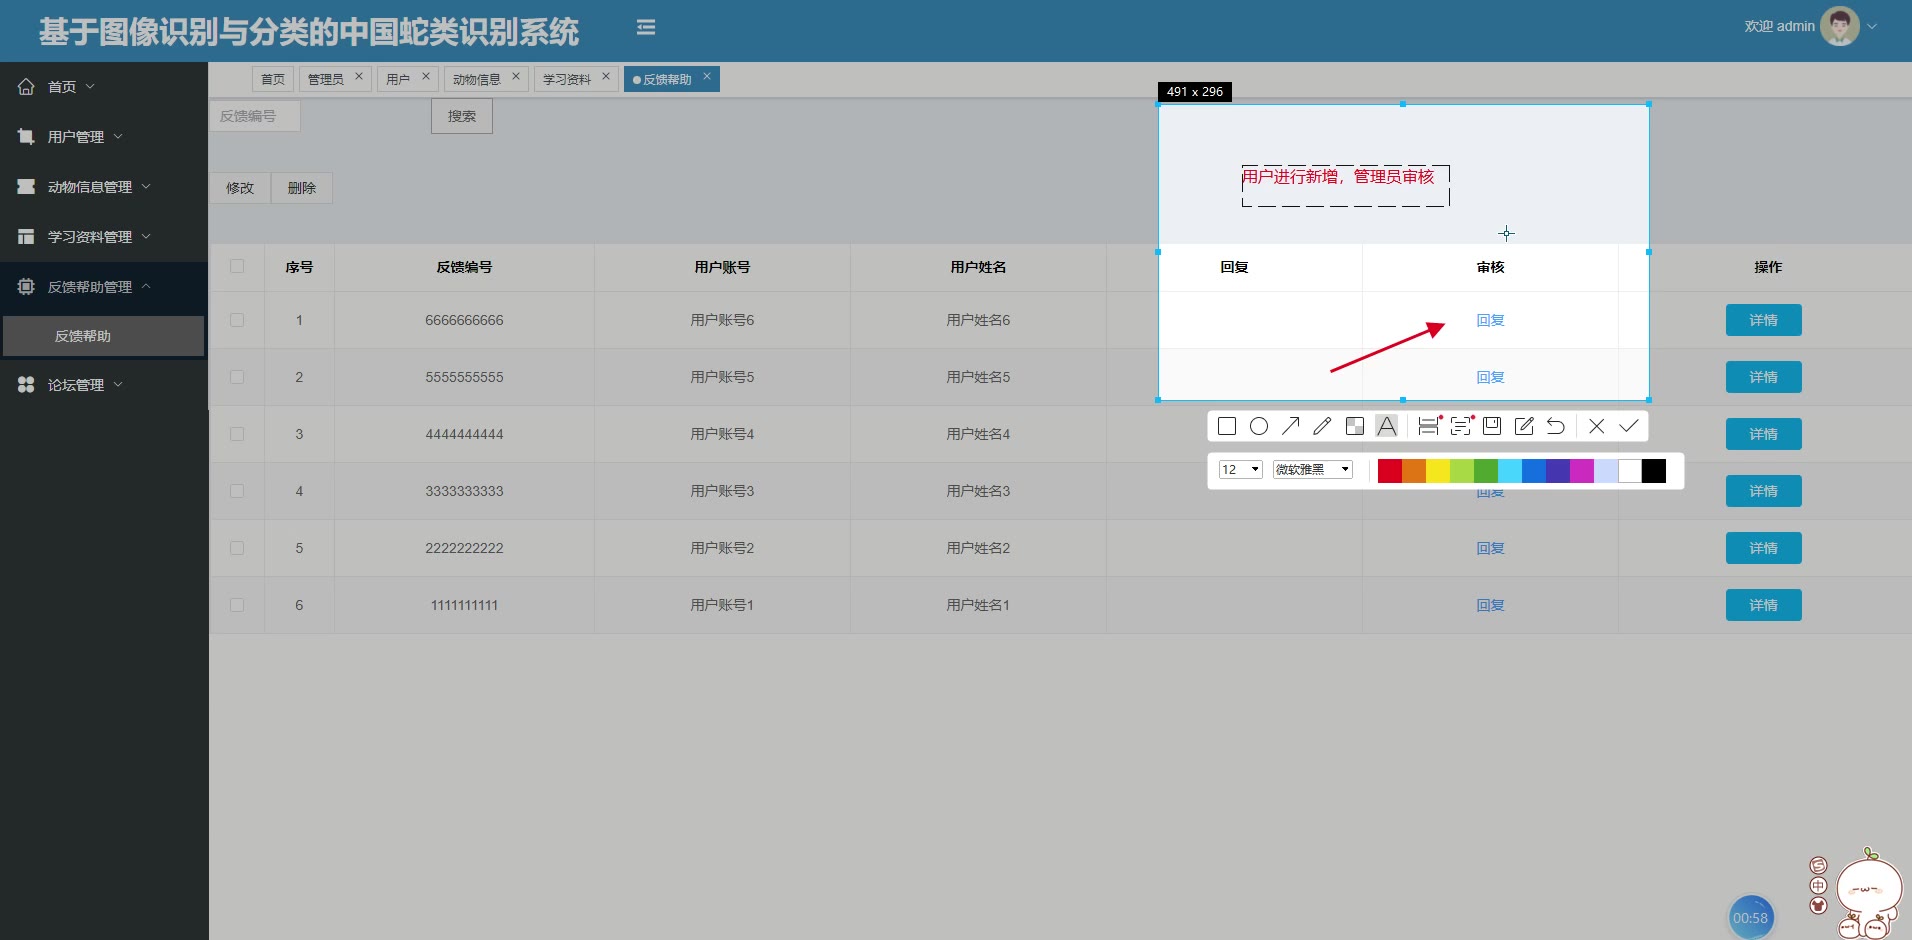Toggle the sidebar with the hamburger icon
Image resolution: width=1912 pixels, height=940 pixels.
646,28
